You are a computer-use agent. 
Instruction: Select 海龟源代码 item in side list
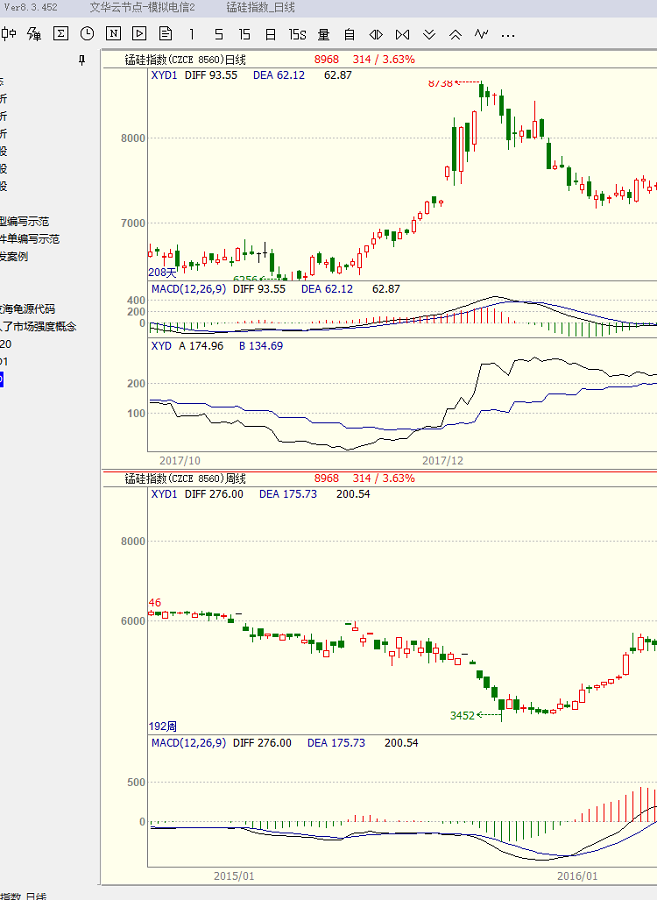28,309
